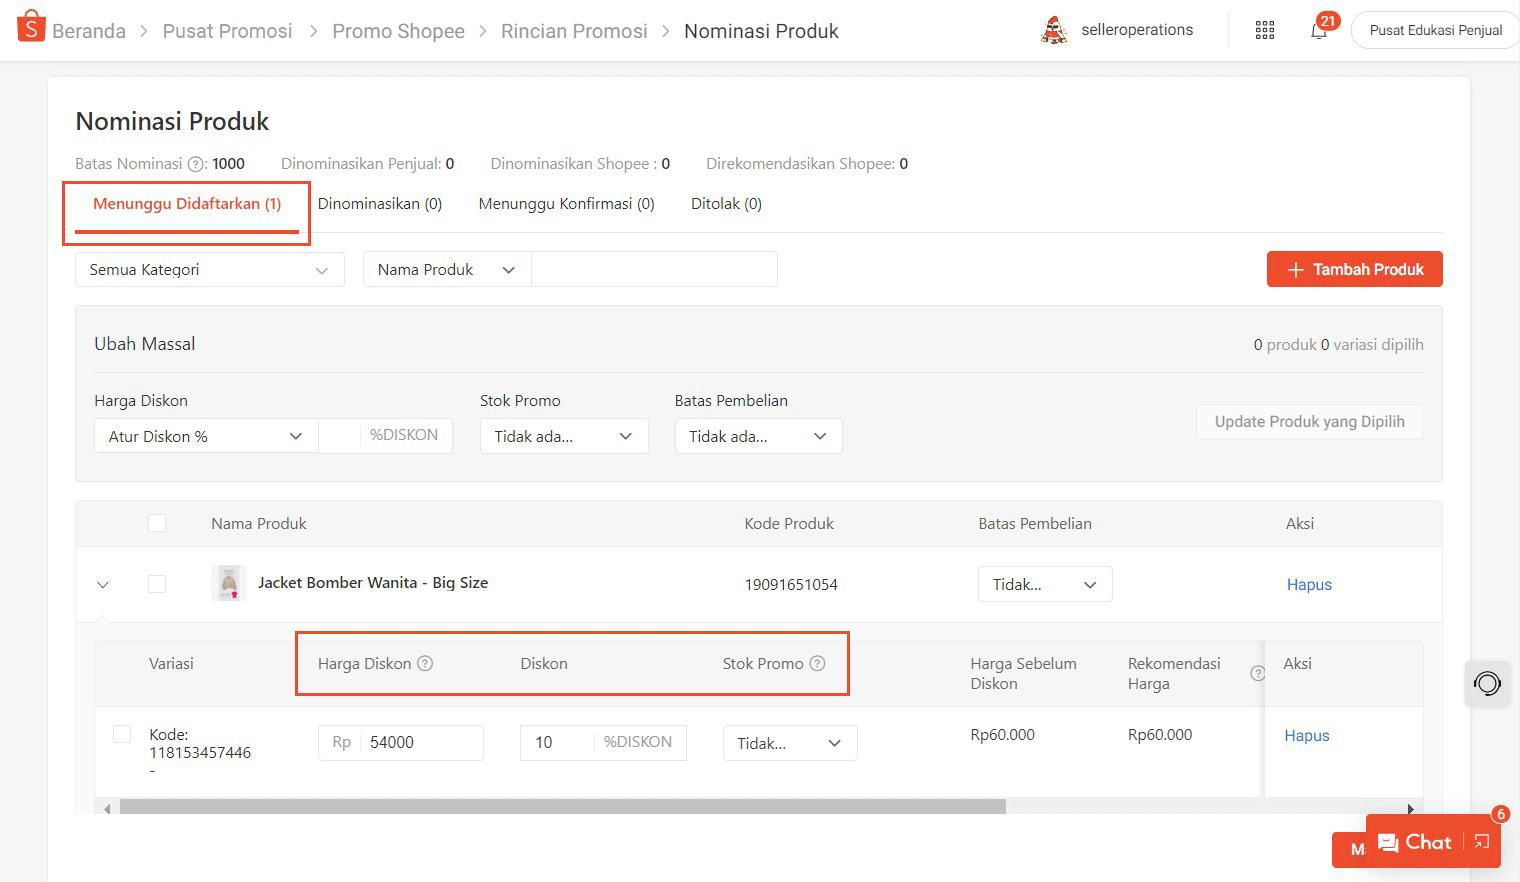Tick the variation checkbox for Kode 118153457446
The image size is (1520, 882).
tap(122, 735)
